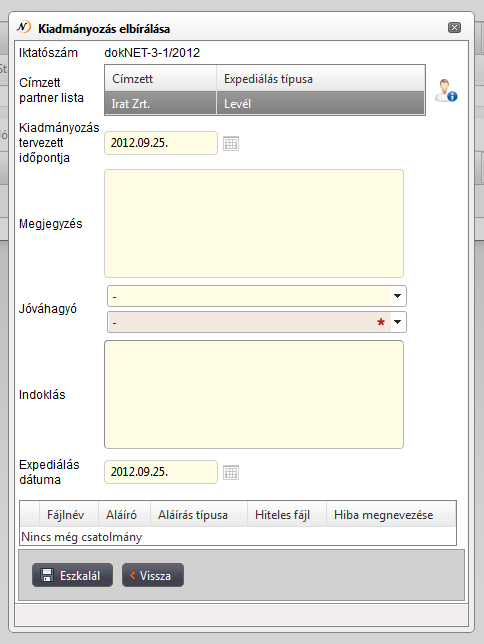Click the Aláíró column header
This screenshot has width=484, height=644.
click(124, 514)
